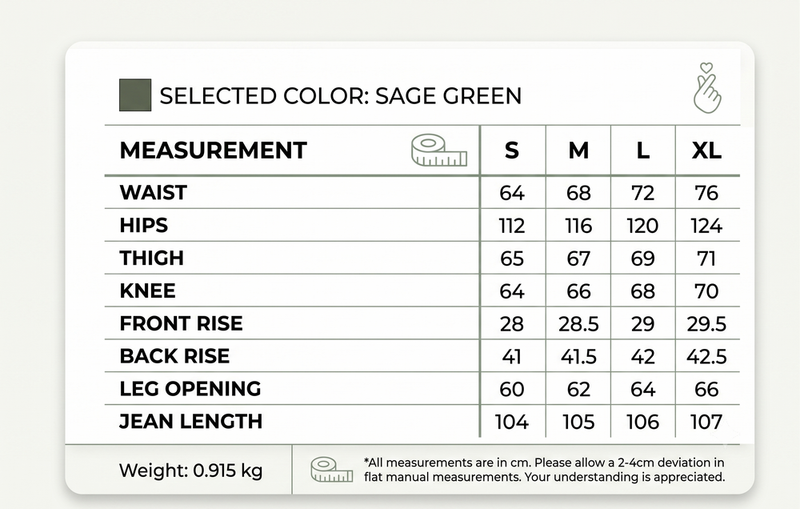Click the tape measure icon beside MEASUREMENT

click(439, 150)
